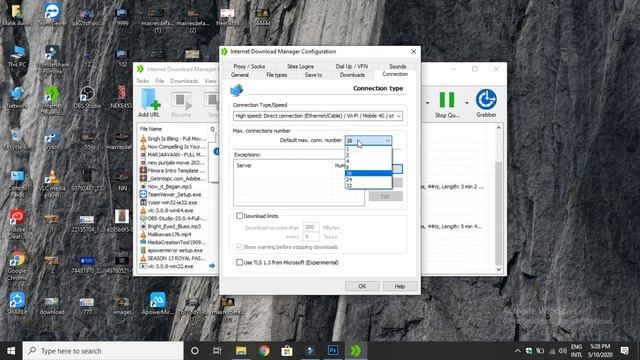This screenshot has height=360, width=640.
Task: Collapse the Default max. conn. number combo box
Action: pos(387,140)
